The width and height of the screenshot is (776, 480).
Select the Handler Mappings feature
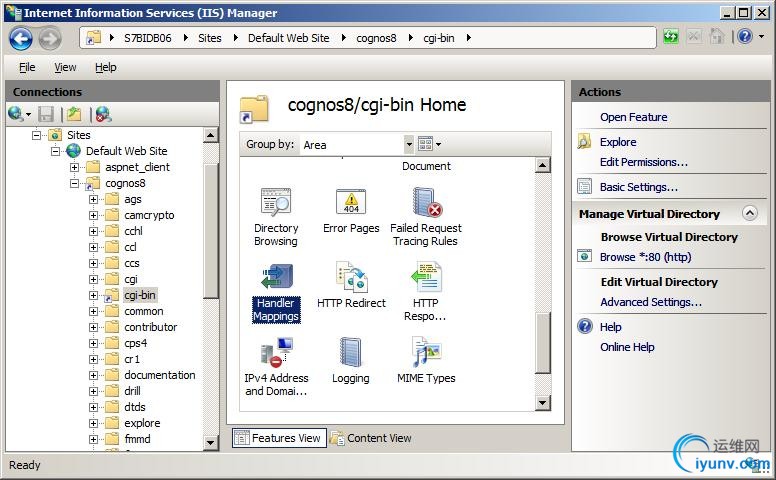coord(276,293)
